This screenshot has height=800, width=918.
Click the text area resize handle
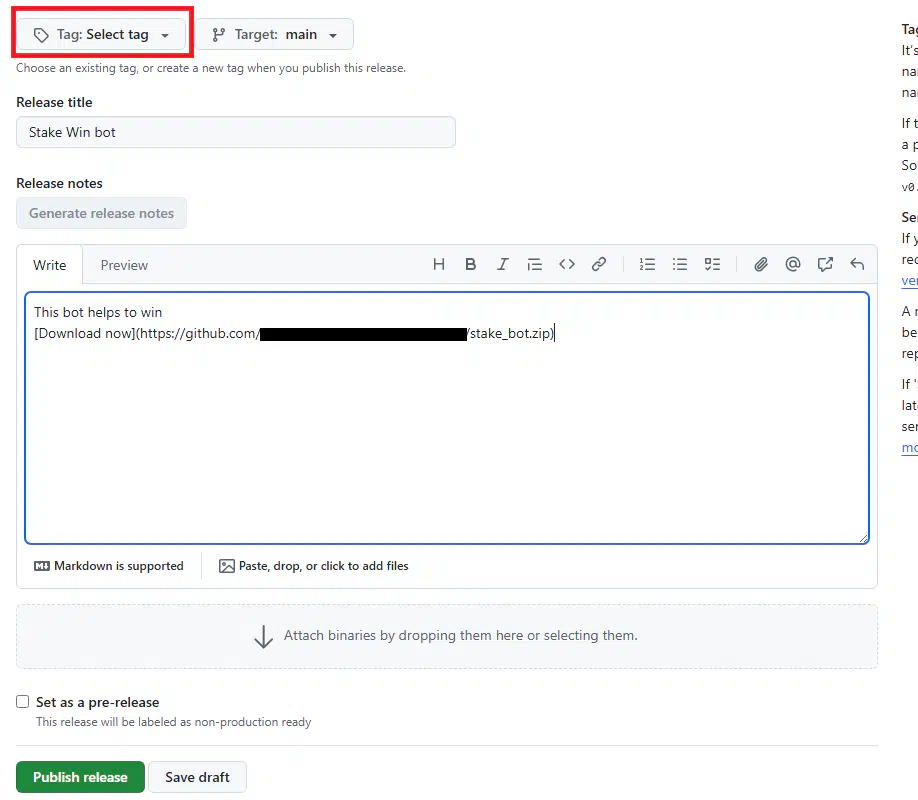click(864, 538)
